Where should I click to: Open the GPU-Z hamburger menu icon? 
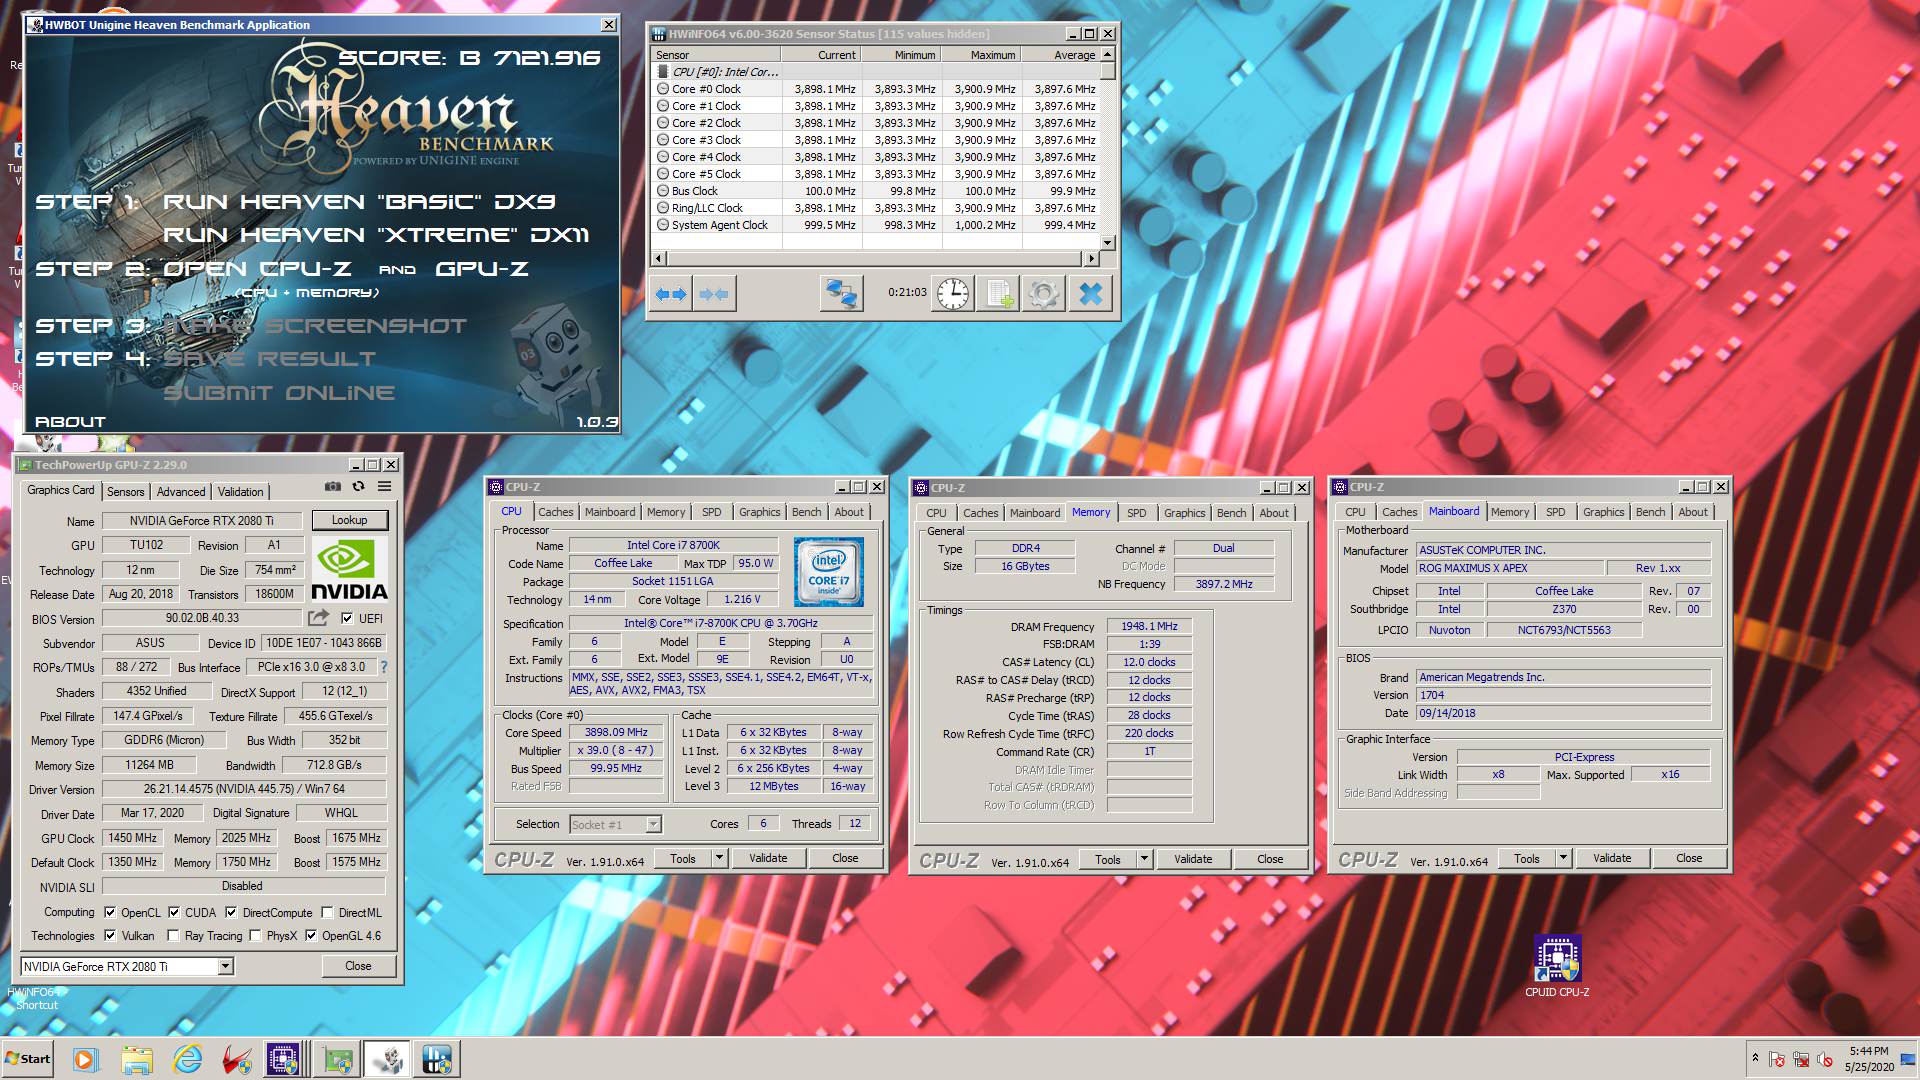(384, 487)
